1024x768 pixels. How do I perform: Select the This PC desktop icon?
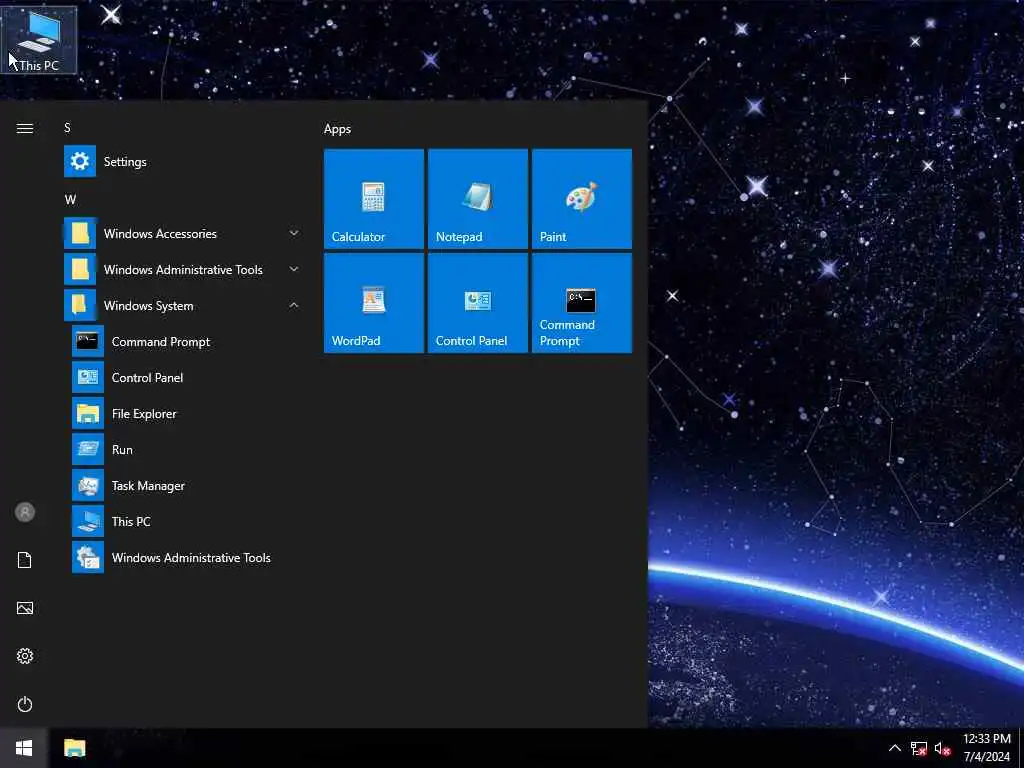tap(39, 40)
